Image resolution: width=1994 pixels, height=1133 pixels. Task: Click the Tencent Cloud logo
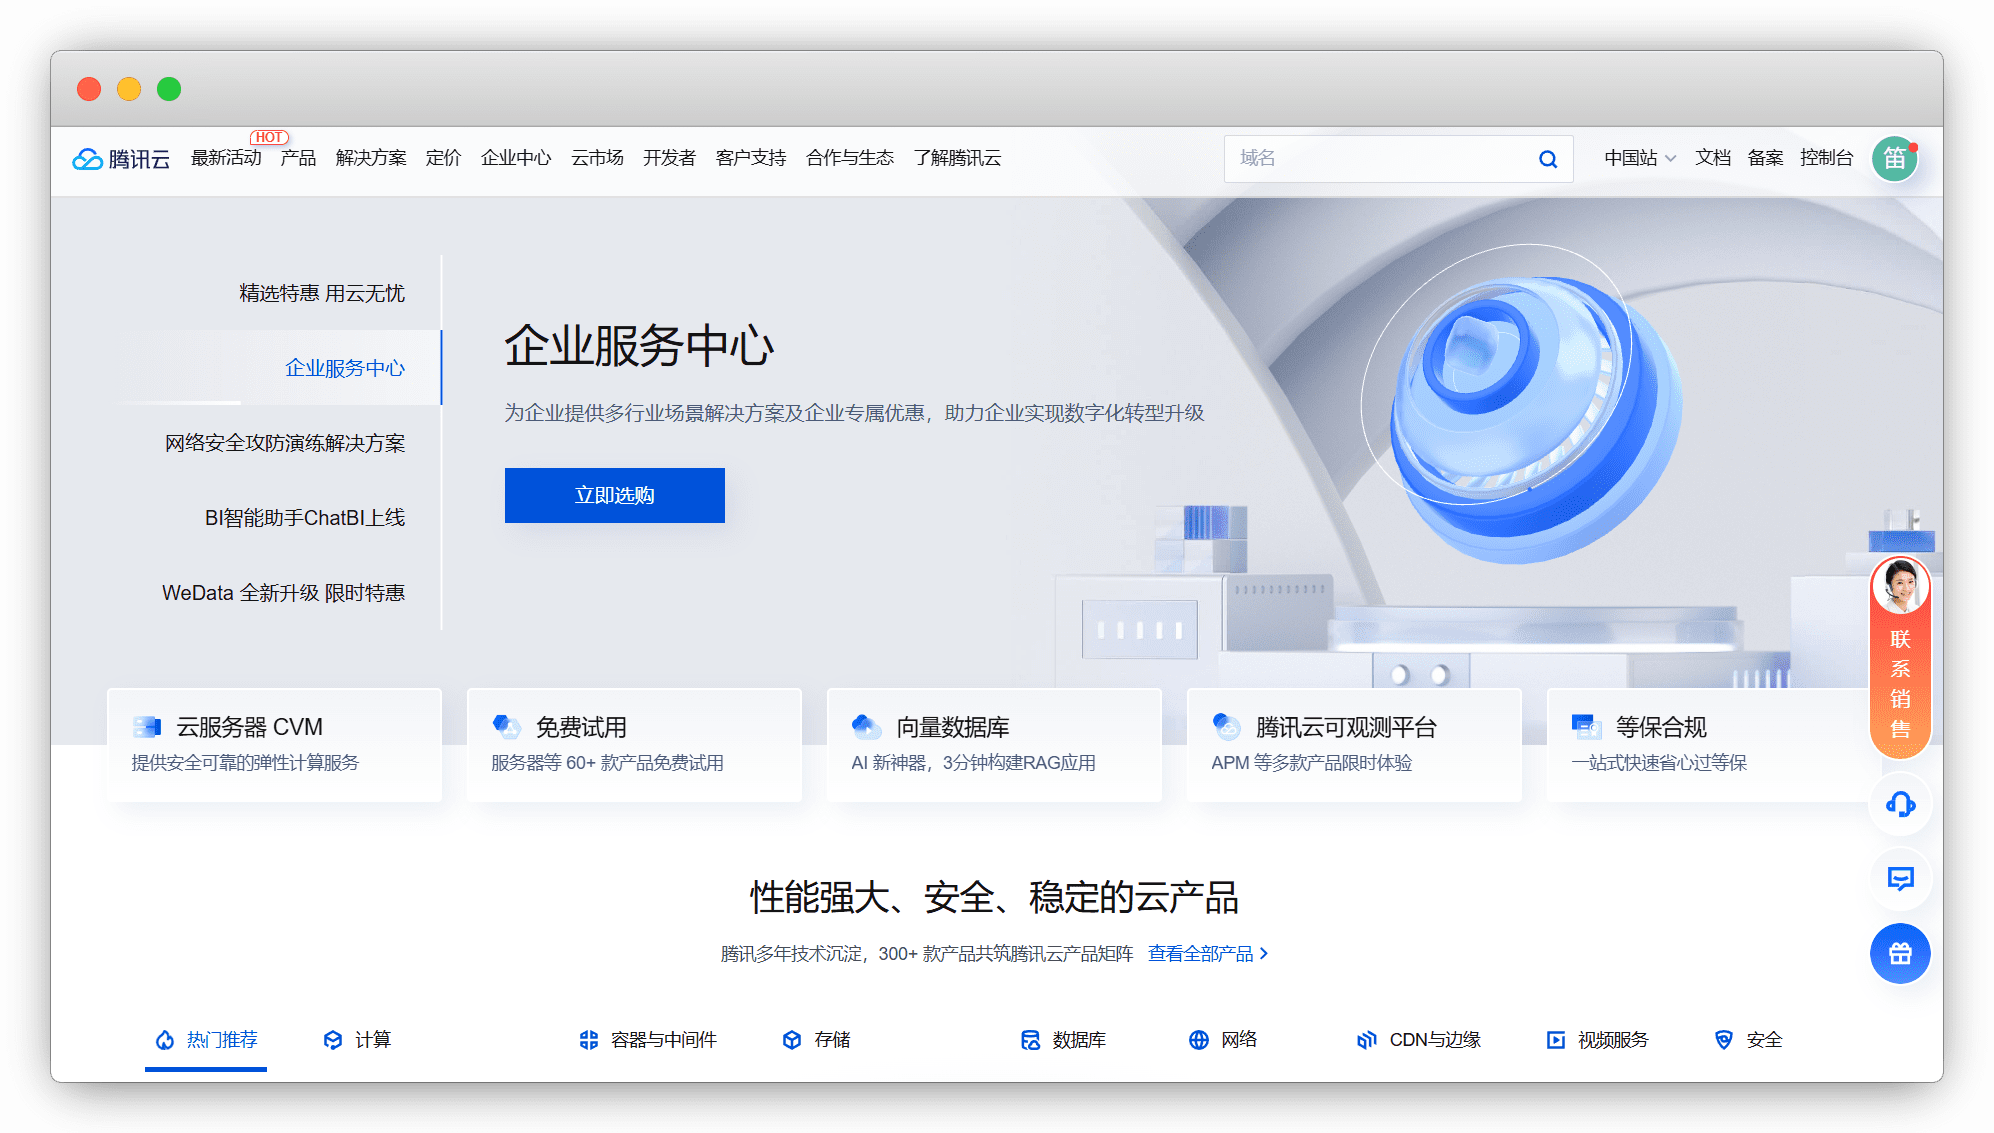121,159
